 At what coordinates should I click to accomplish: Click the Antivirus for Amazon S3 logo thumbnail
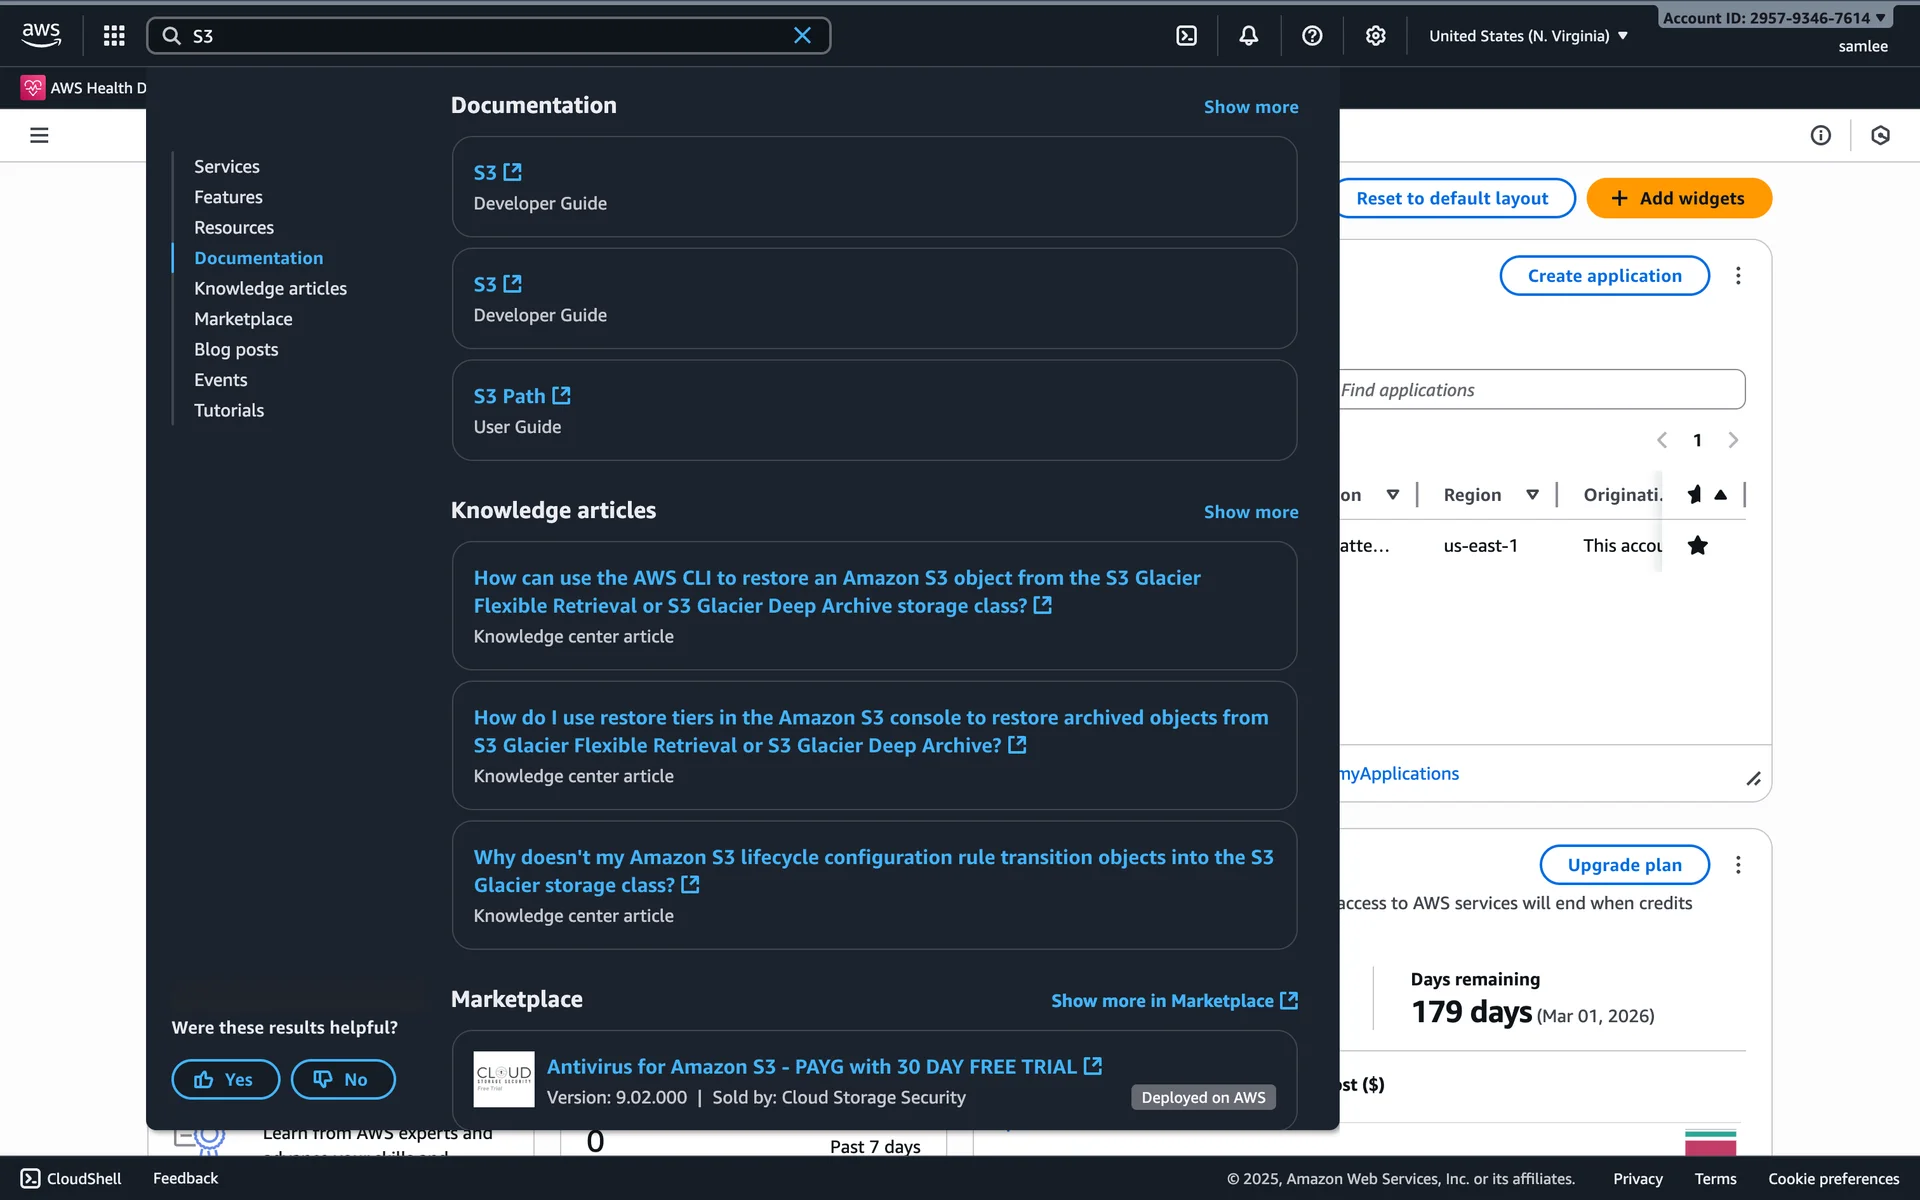(504, 1079)
